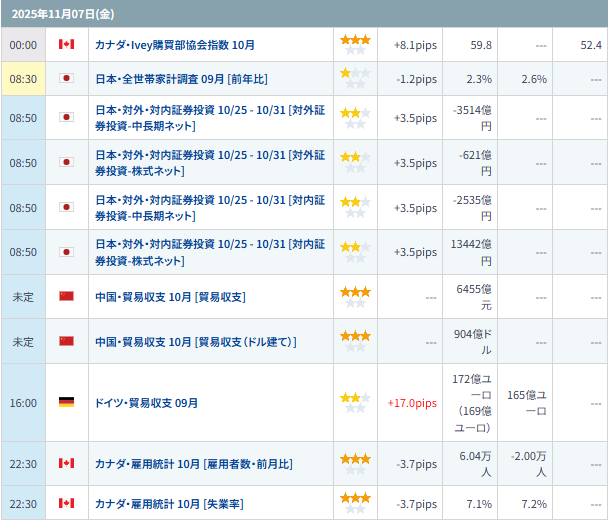Click the +8.1pips value
609x523 pixels.
415,46
